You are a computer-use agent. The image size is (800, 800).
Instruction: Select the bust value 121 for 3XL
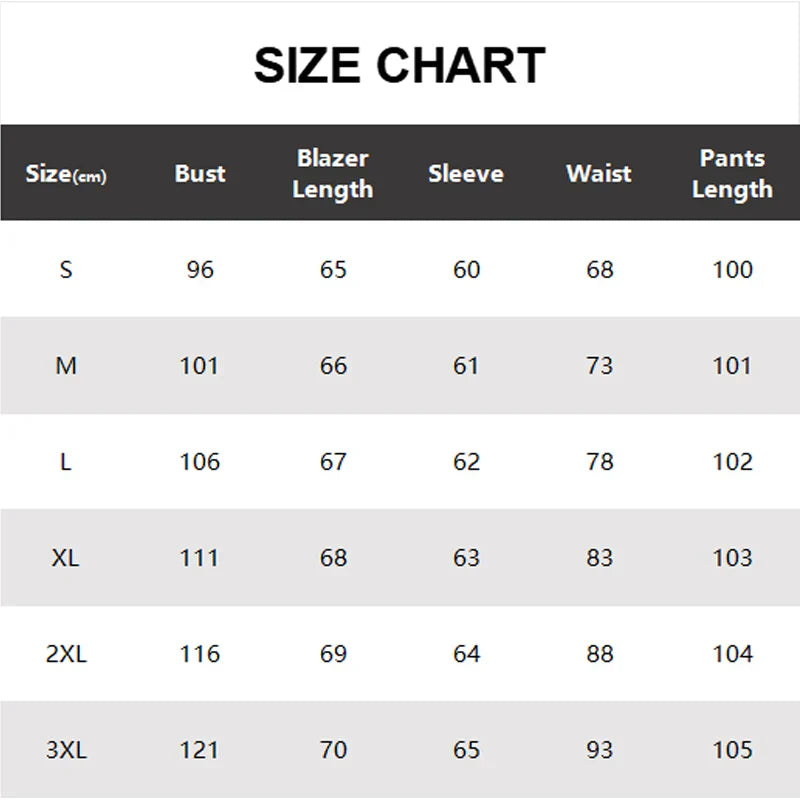click(200, 750)
